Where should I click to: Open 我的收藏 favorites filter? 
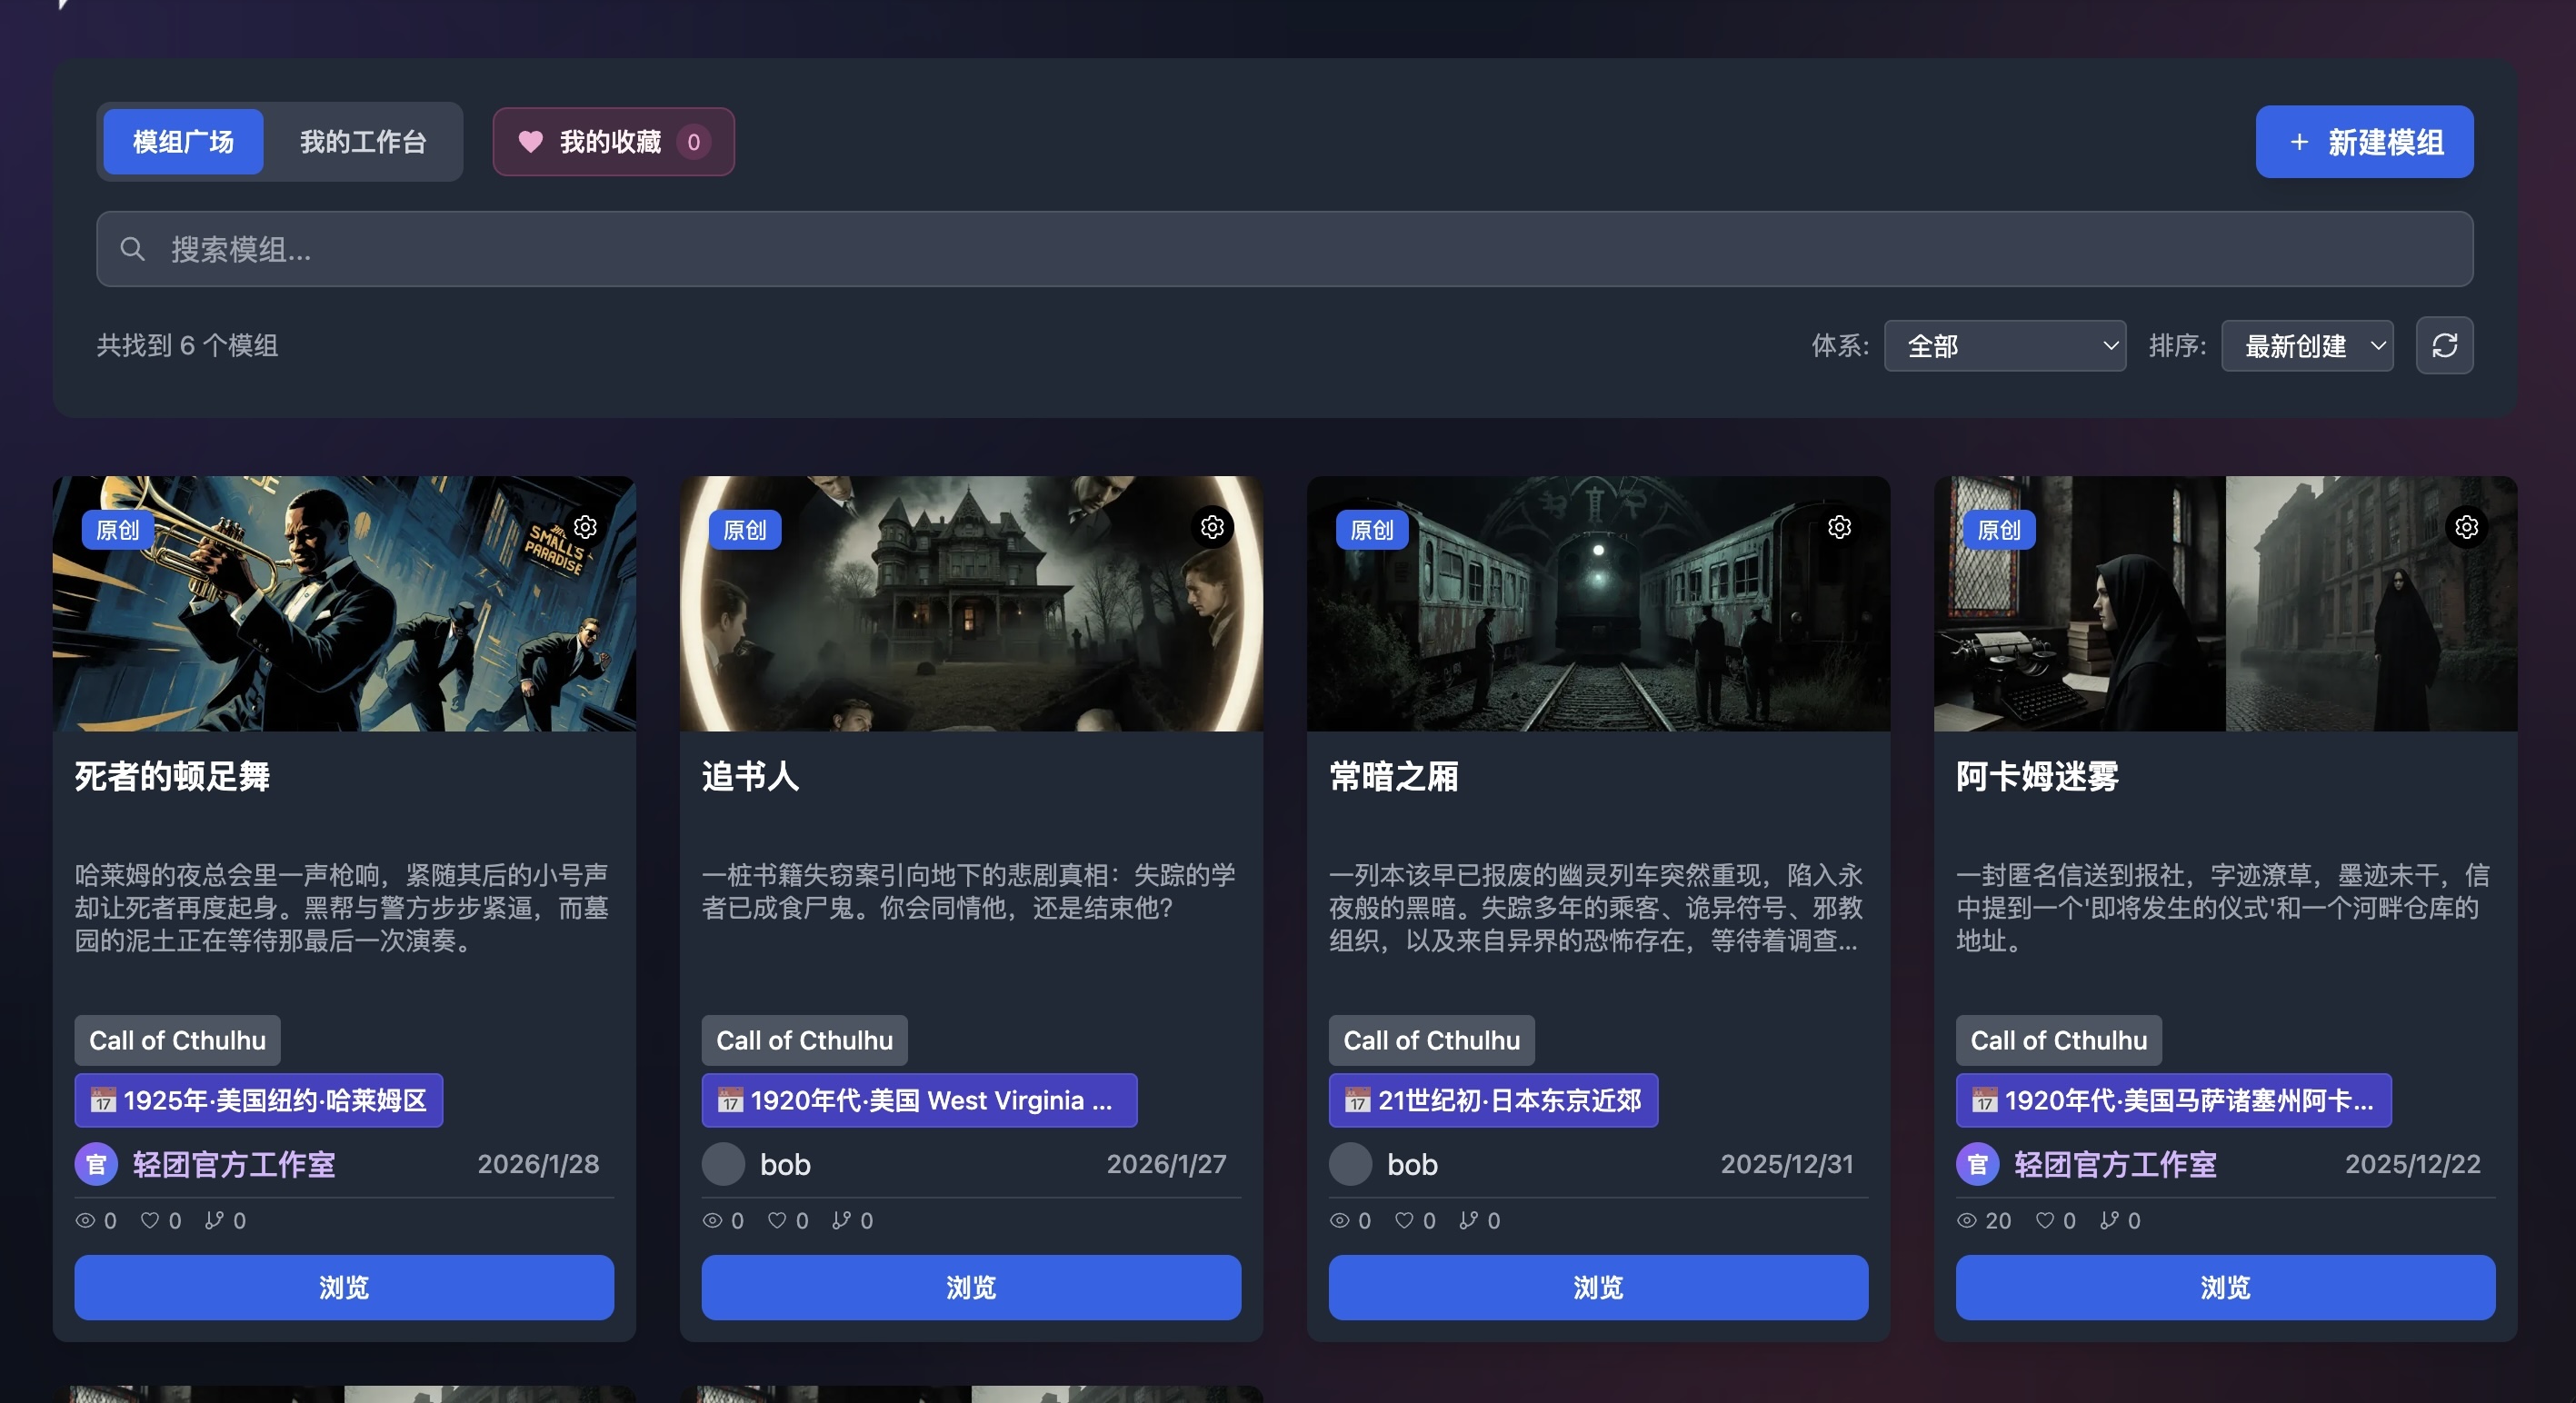pyautogui.click(x=613, y=142)
